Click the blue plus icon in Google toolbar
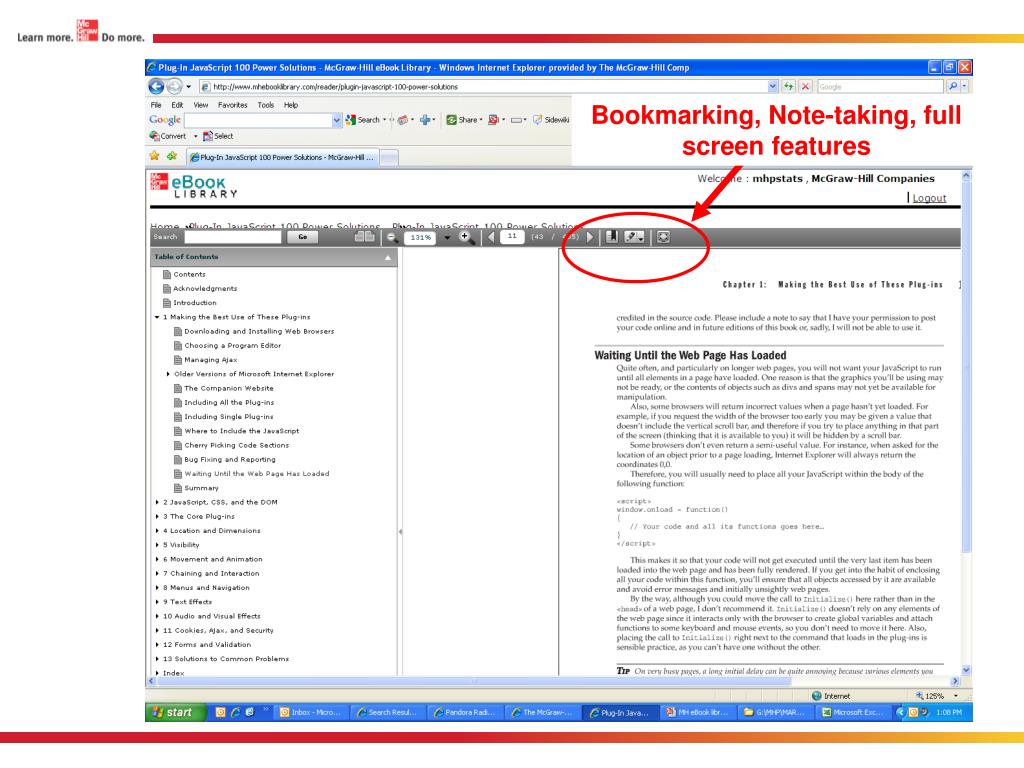 coord(425,120)
